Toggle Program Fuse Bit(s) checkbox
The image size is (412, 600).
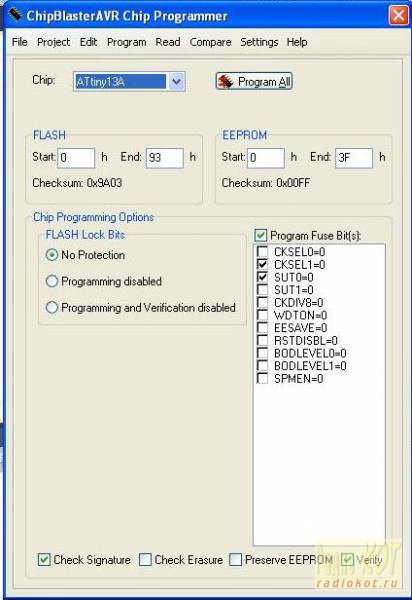261,235
